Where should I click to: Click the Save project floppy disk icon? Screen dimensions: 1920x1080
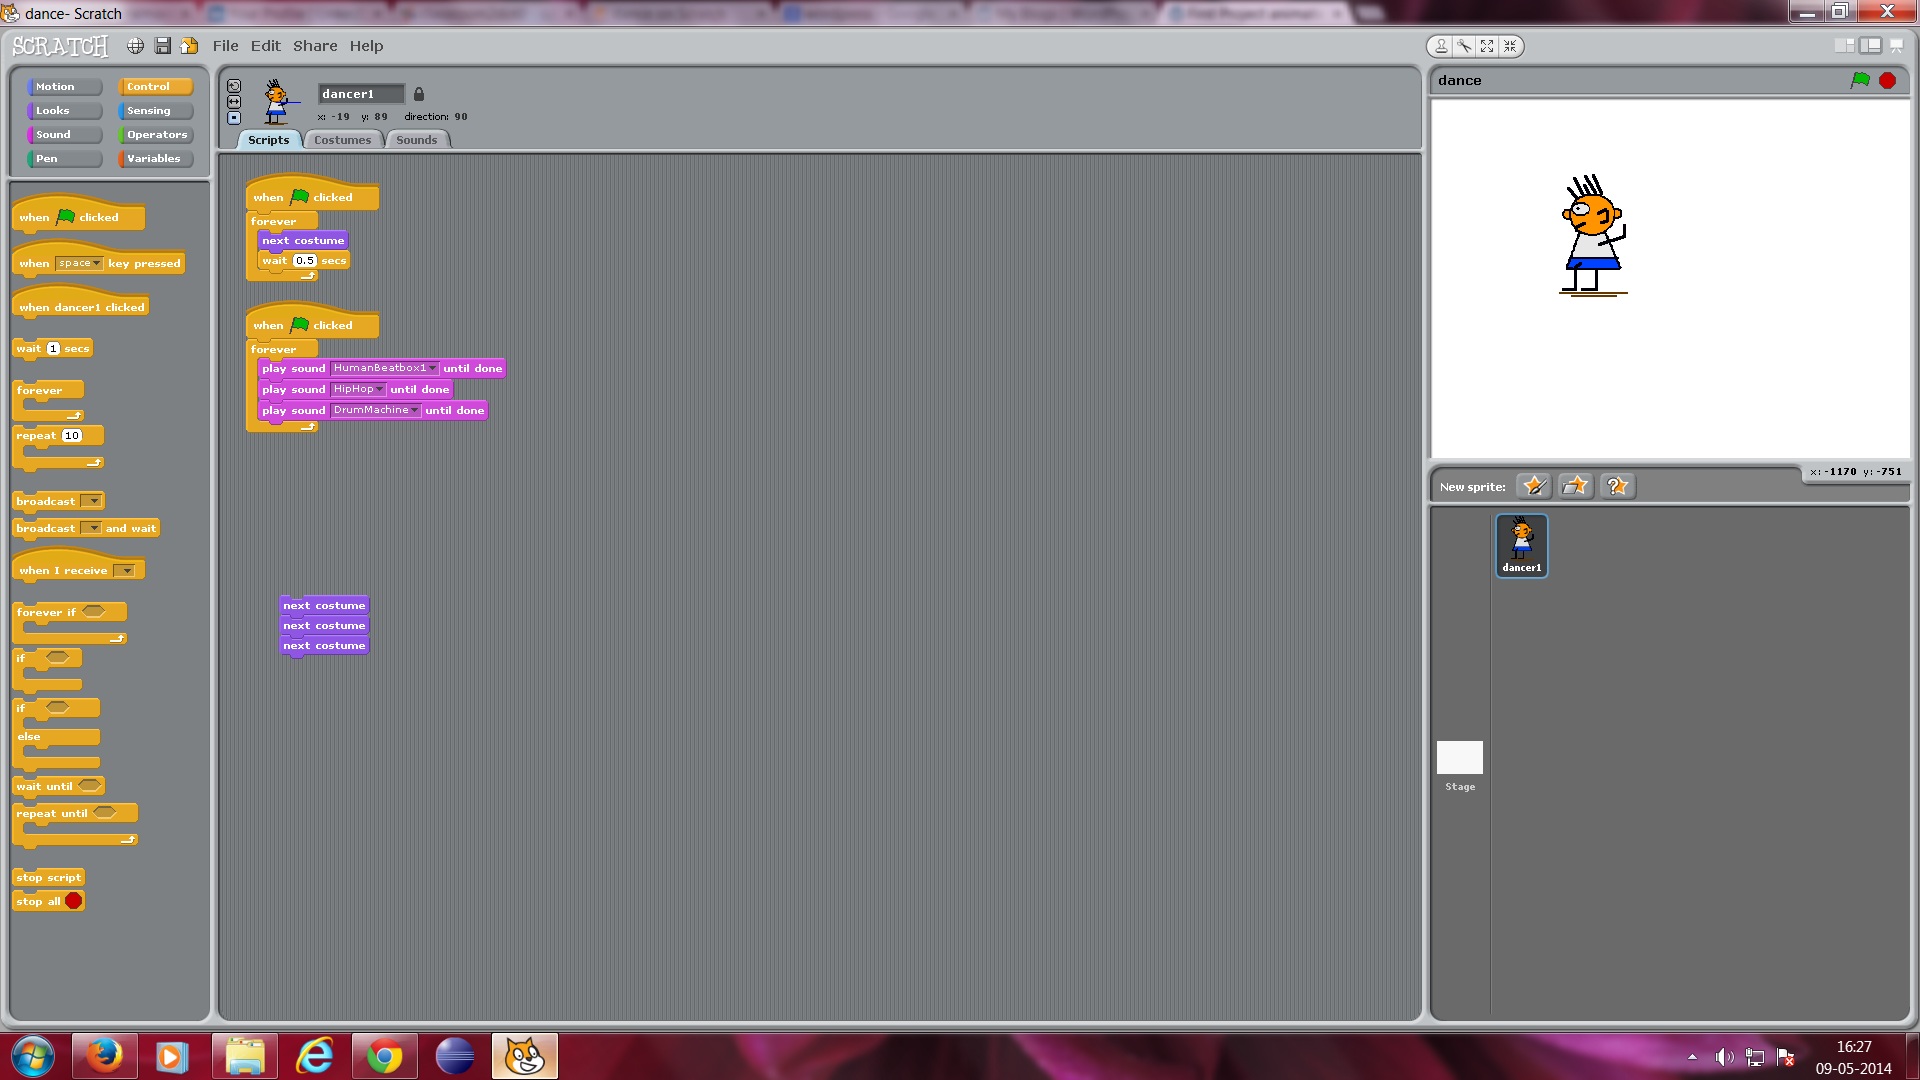point(162,46)
